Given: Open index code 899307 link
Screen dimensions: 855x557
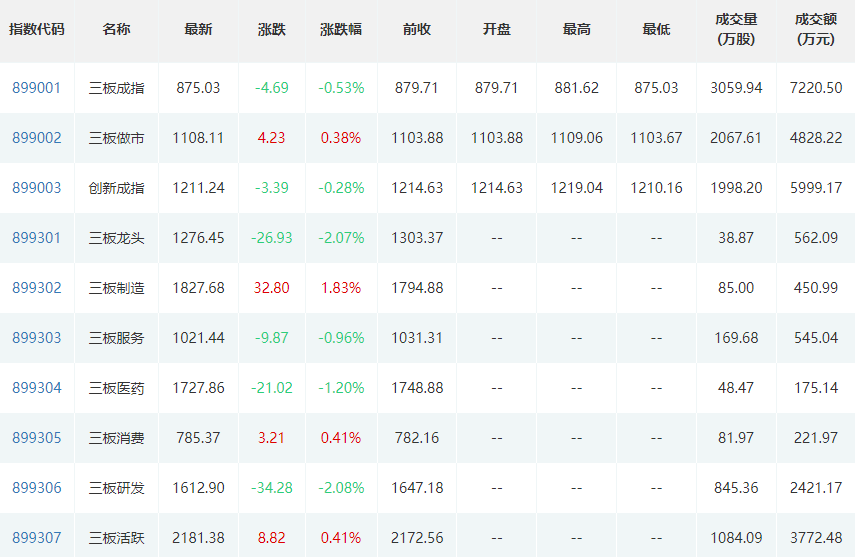Looking at the screenshot, I should (37, 538).
